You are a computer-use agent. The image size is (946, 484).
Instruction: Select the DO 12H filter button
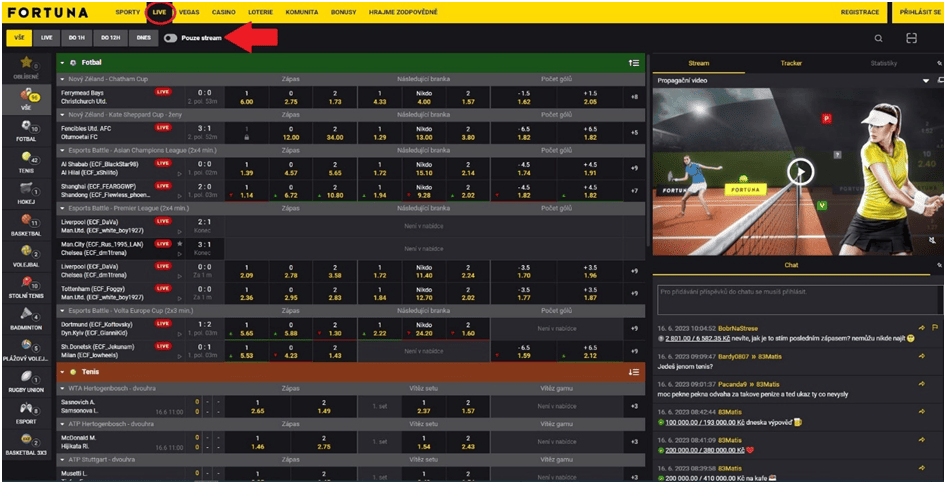coord(110,38)
